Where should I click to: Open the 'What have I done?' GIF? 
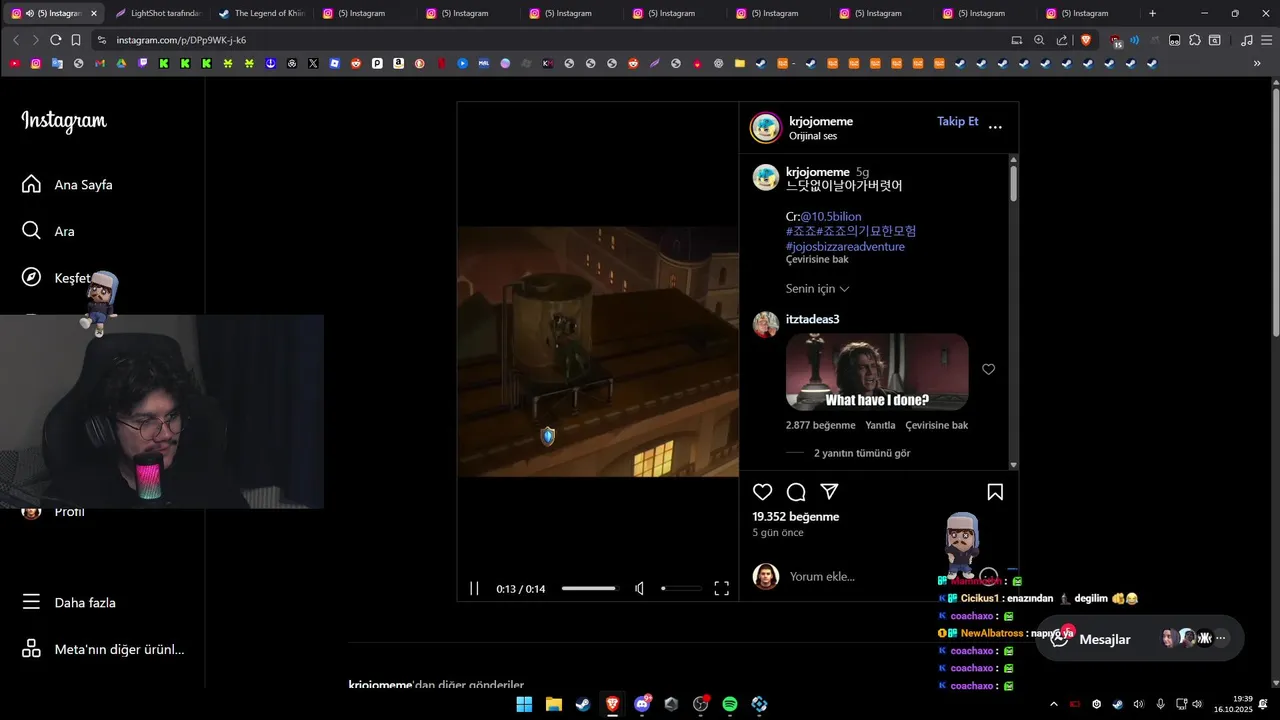click(x=877, y=372)
